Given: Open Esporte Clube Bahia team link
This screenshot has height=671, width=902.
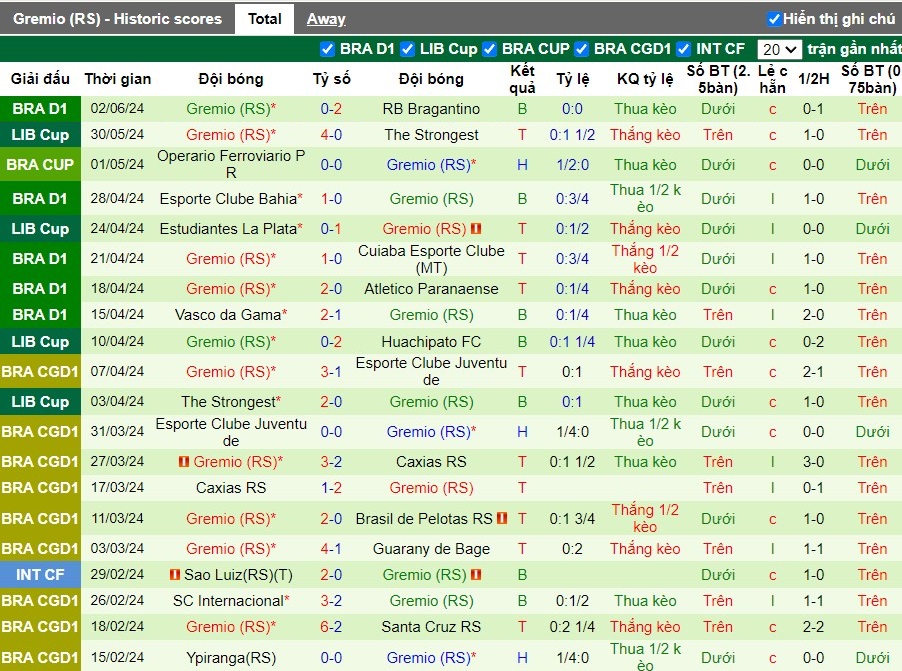Looking at the screenshot, I should coord(228,199).
